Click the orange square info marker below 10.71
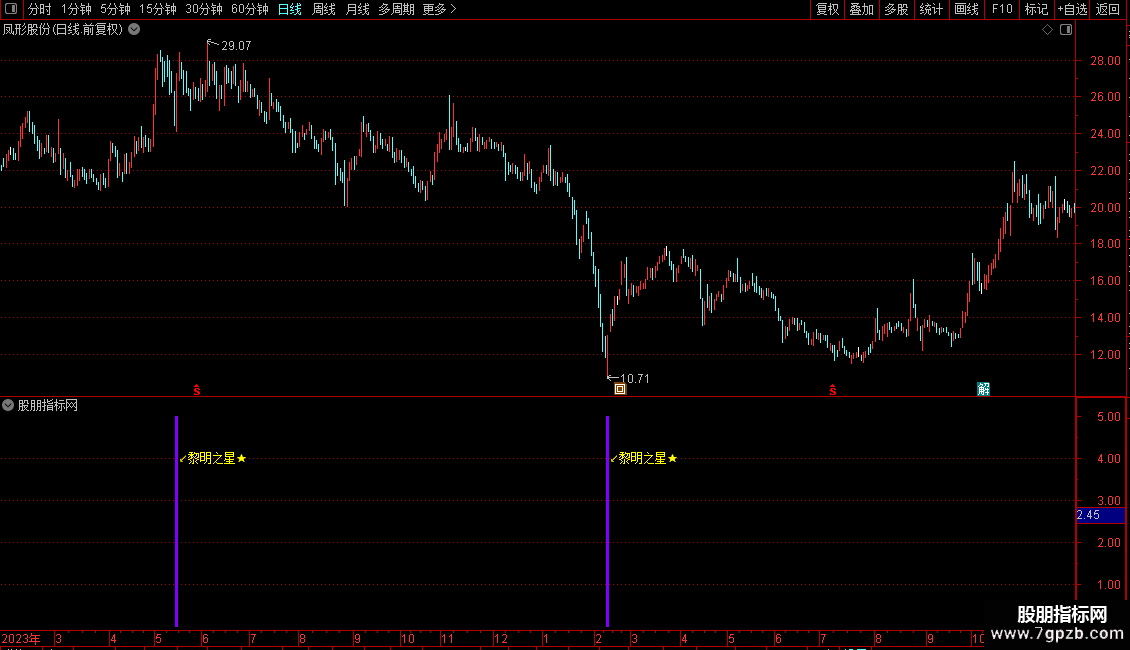Image resolution: width=1130 pixels, height=650 pixels. 620,389
